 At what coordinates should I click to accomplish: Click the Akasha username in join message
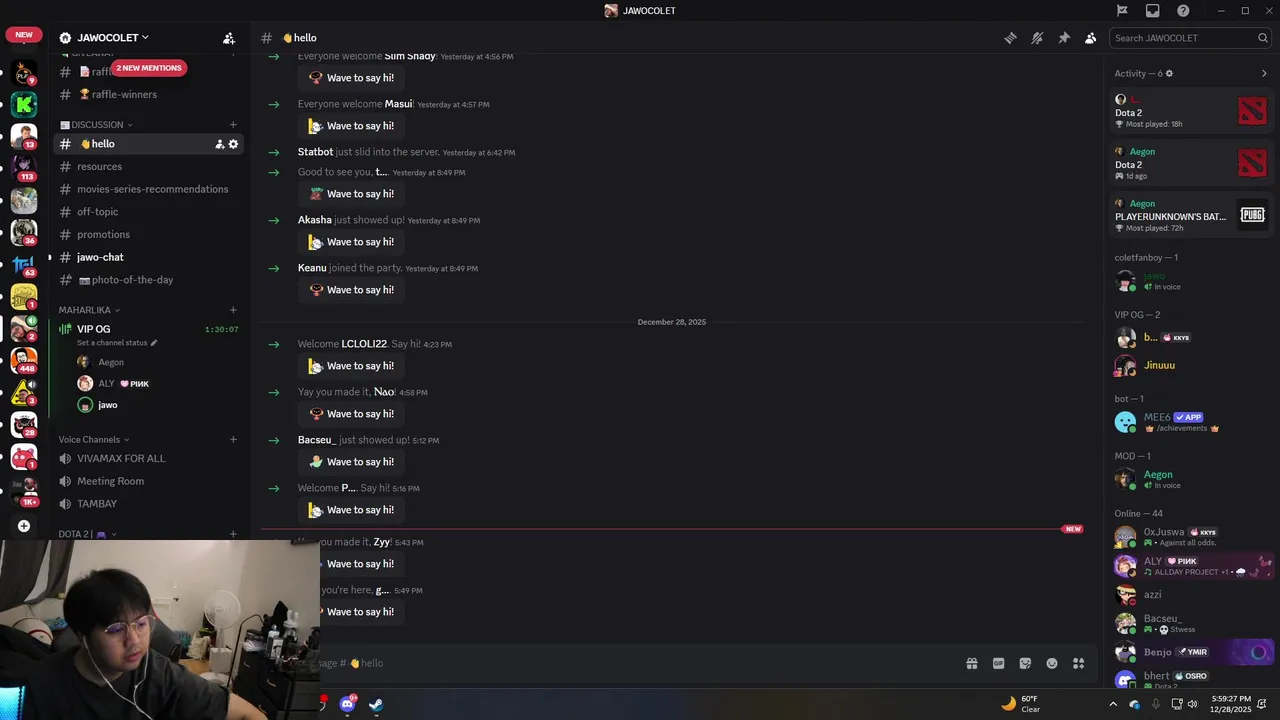(x=314, y=220)
